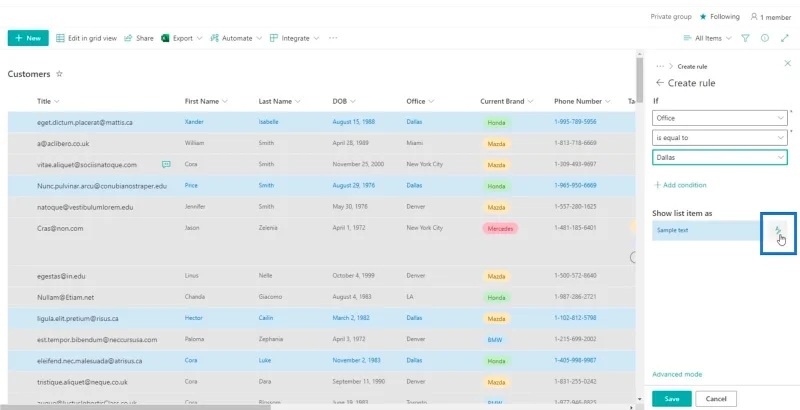Click the Nullam@Etiam.net title

[65, 297]
